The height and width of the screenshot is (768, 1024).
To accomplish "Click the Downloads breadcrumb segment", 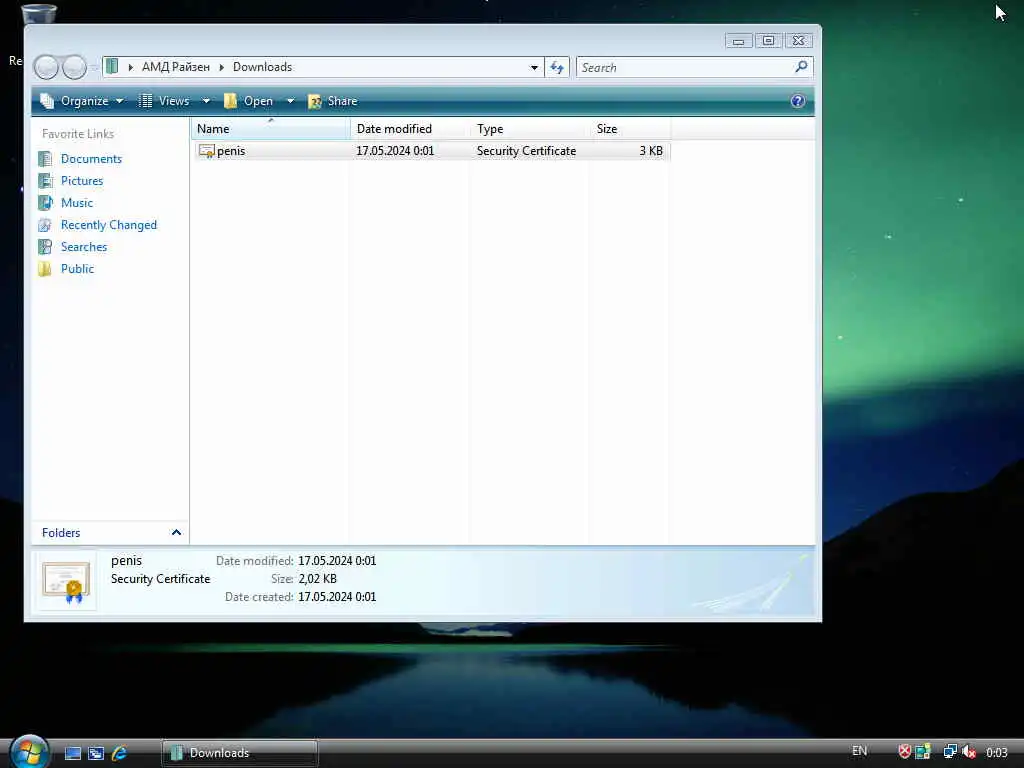I will click(263, 67).
